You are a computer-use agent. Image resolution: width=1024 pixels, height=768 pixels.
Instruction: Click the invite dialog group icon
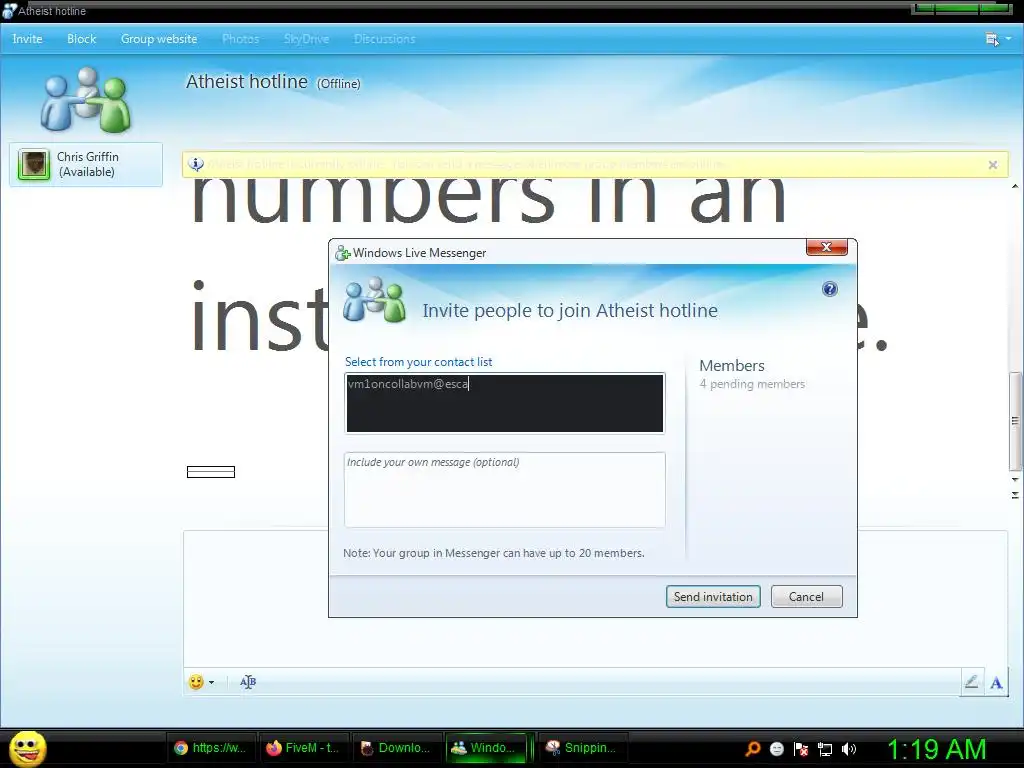(374, 300)
